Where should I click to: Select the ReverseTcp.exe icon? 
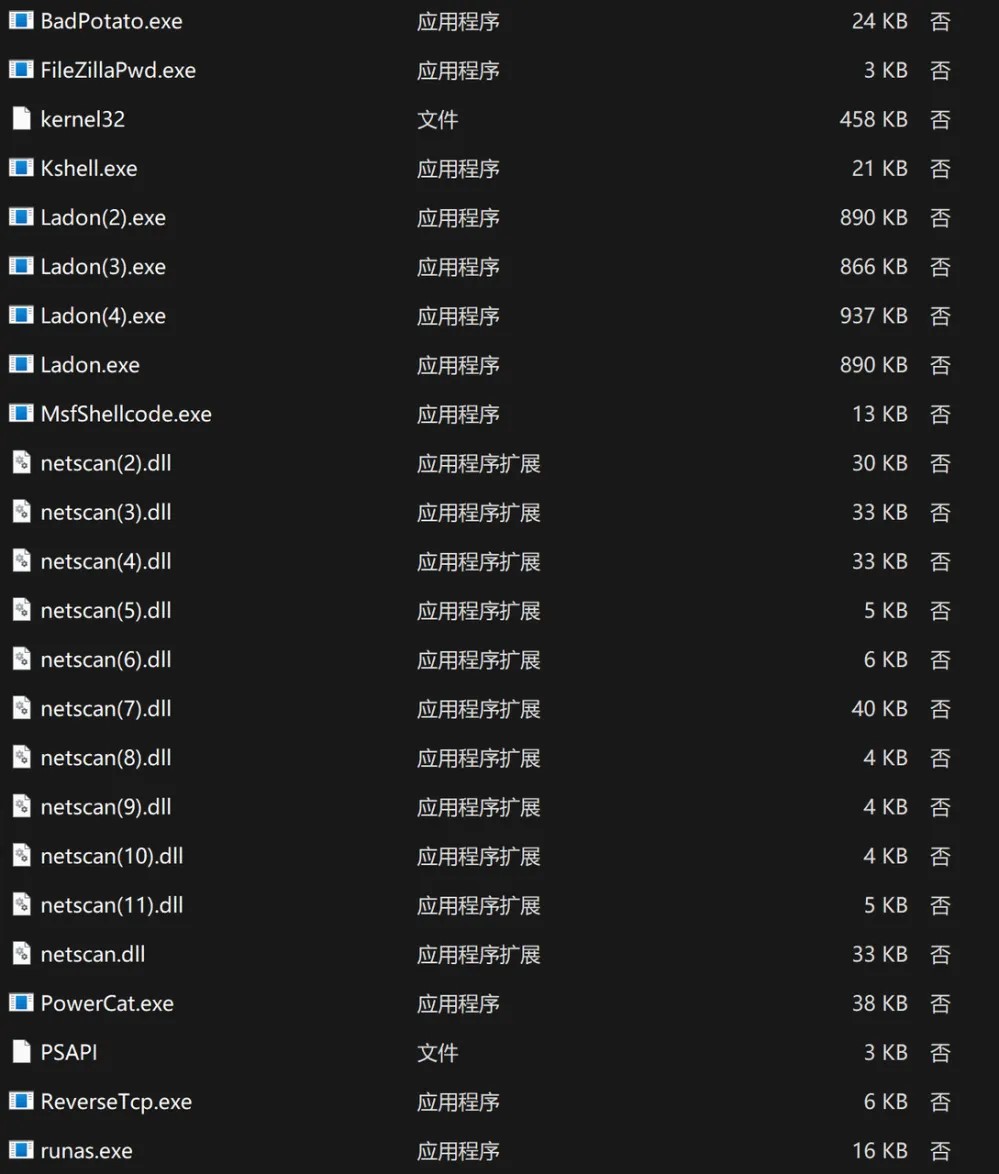click(x=21, y=1101)
